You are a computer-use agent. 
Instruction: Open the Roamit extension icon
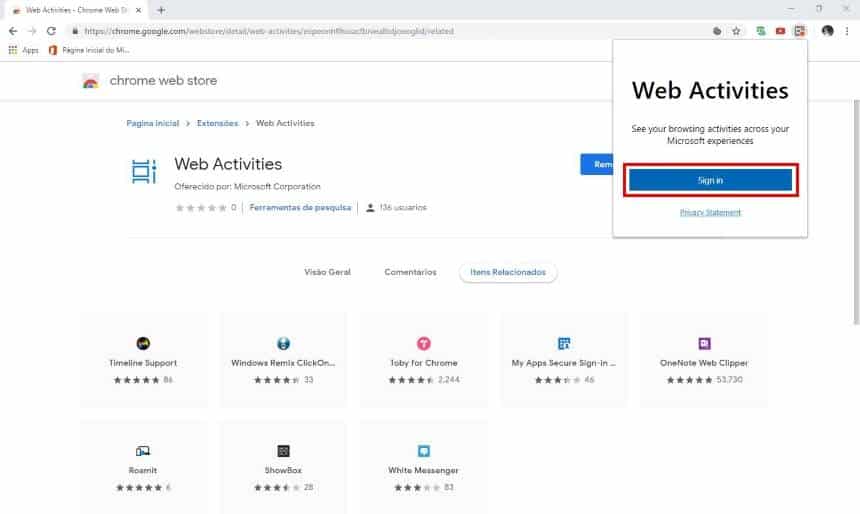point(143,451)
